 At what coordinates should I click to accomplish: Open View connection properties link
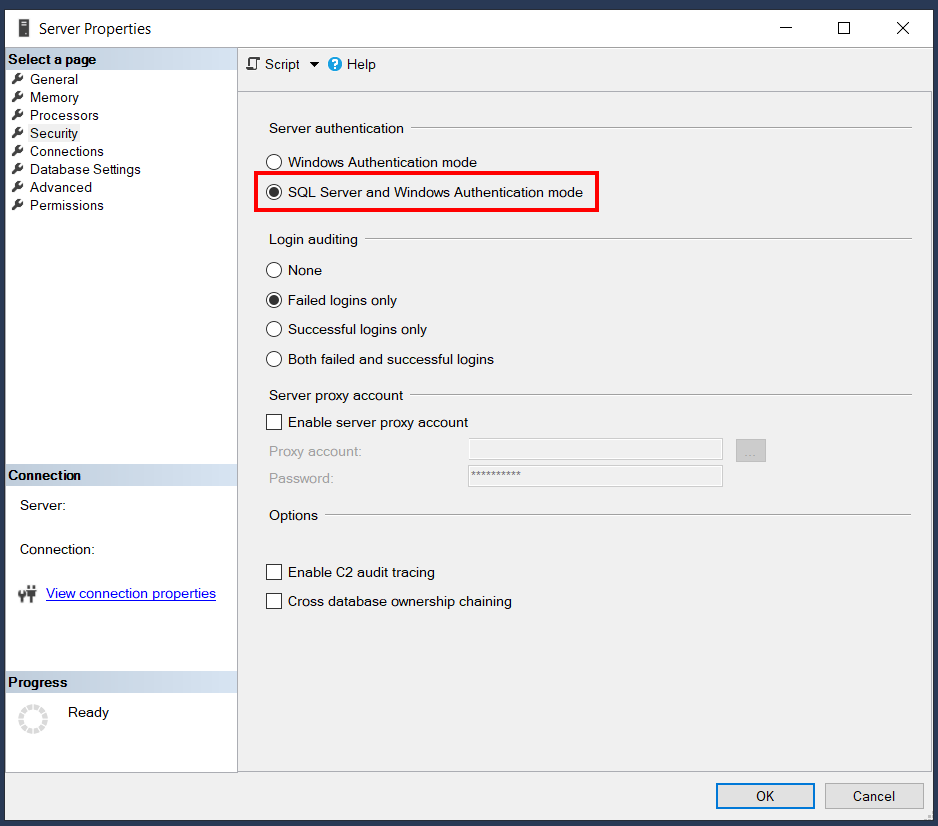click(131, 593)
